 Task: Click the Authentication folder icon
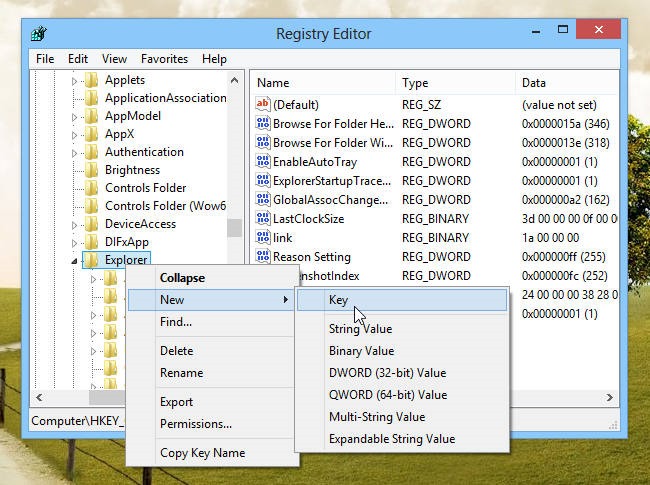[x=92, y=152]
